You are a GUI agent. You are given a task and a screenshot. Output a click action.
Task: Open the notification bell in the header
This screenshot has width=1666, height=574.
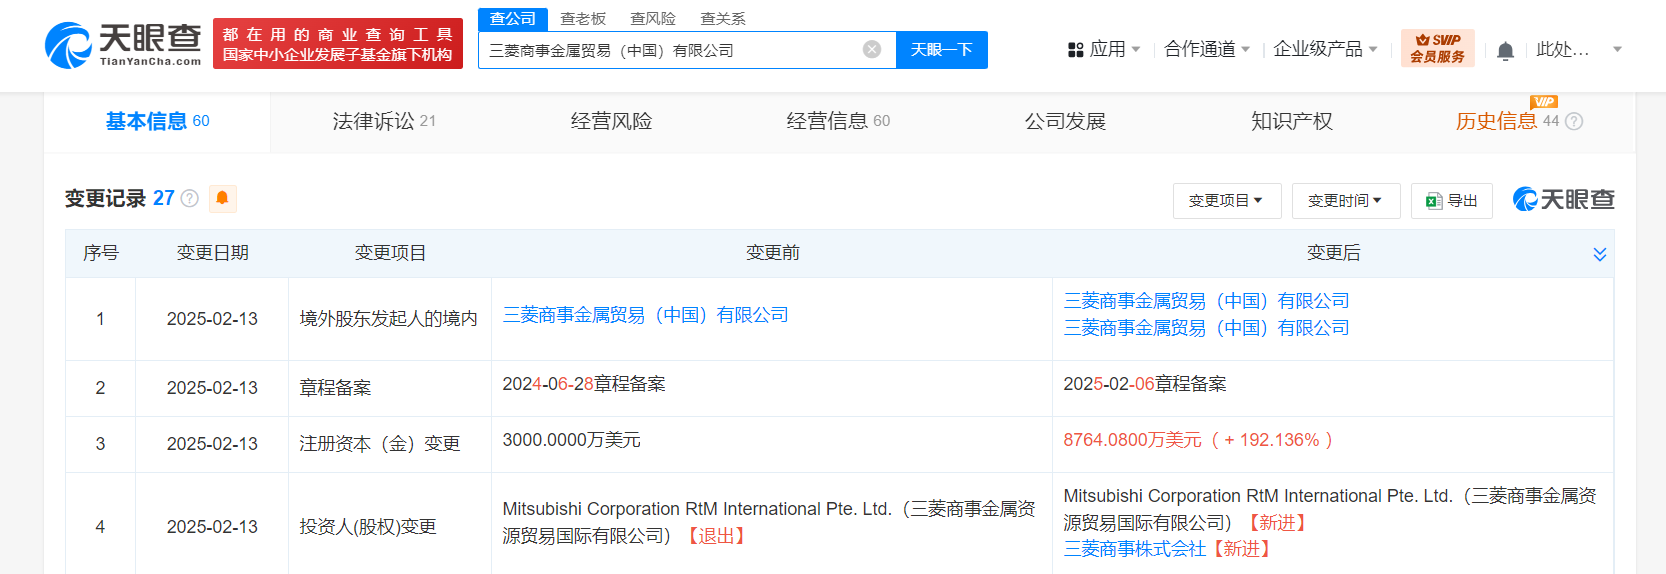1505,50
